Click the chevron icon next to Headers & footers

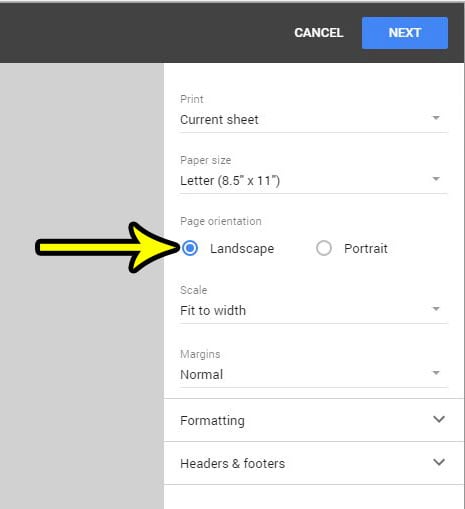tap(439, 462)
